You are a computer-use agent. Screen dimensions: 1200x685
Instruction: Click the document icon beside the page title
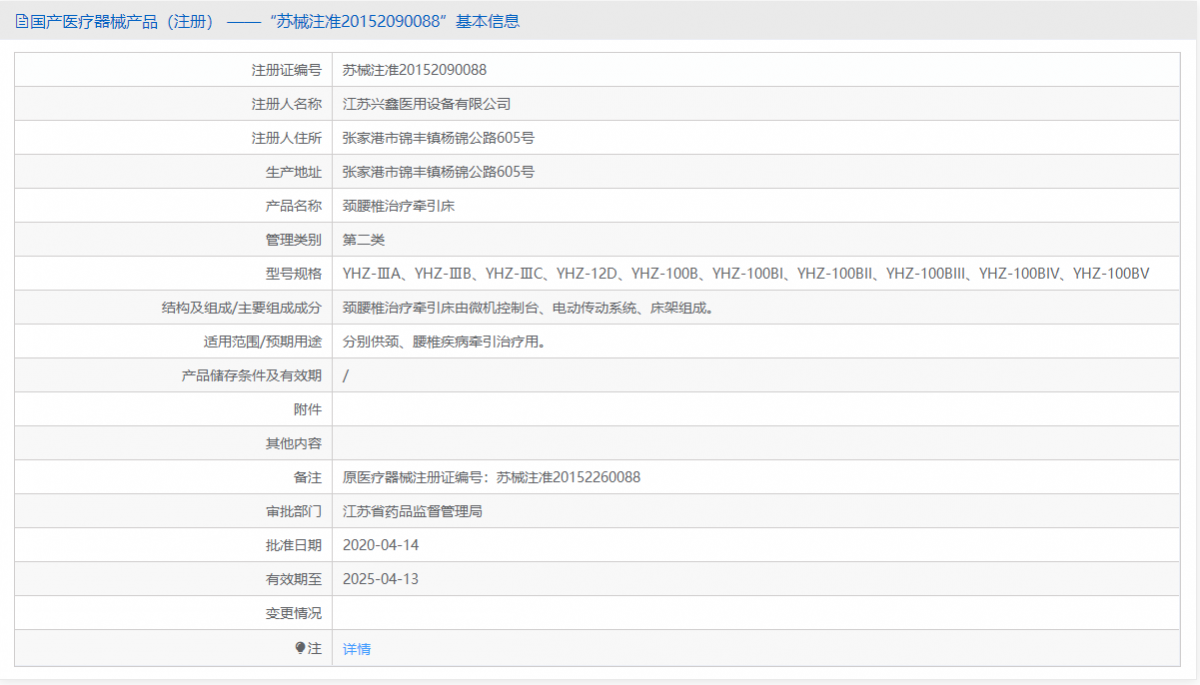22,21
